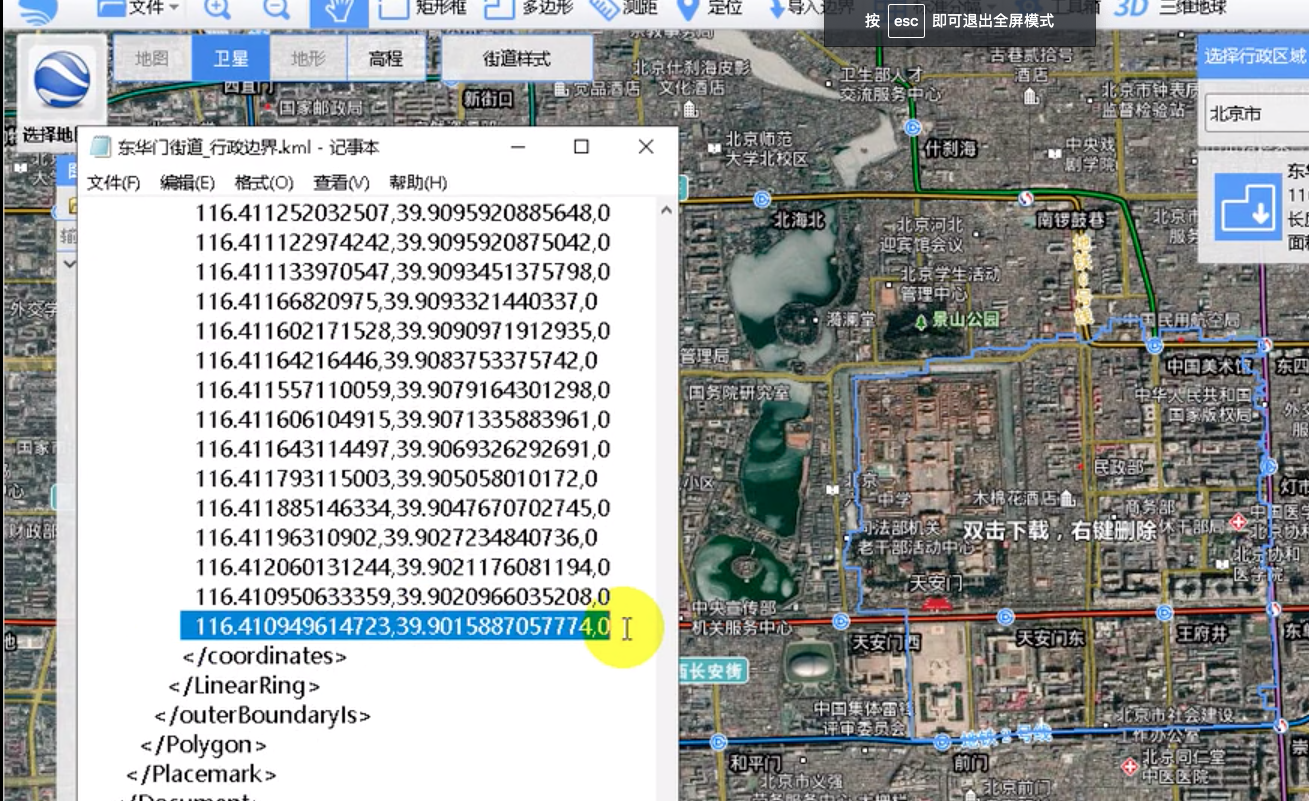Click the 中国美术馆 subway station marker

click(1154, 345)
